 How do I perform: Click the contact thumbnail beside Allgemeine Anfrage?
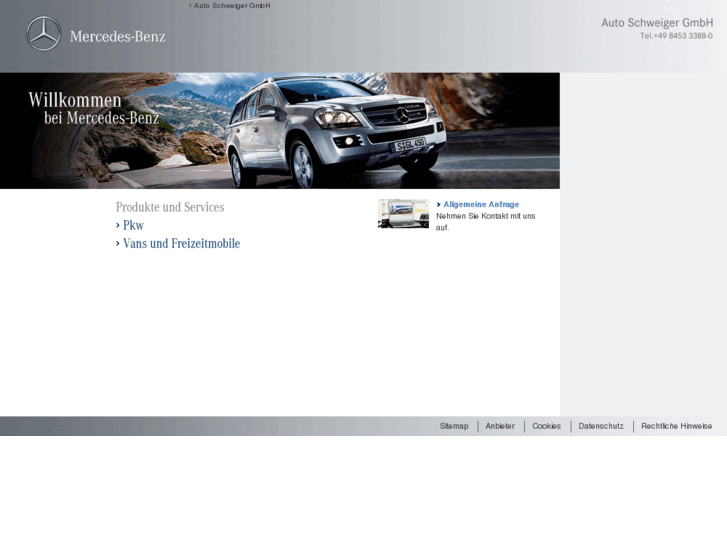403,214
